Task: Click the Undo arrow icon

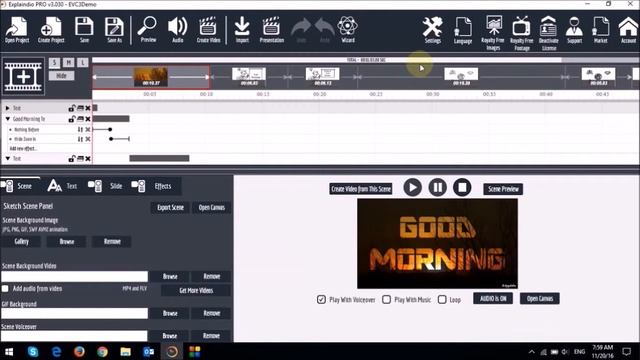Action: [301, 29]
